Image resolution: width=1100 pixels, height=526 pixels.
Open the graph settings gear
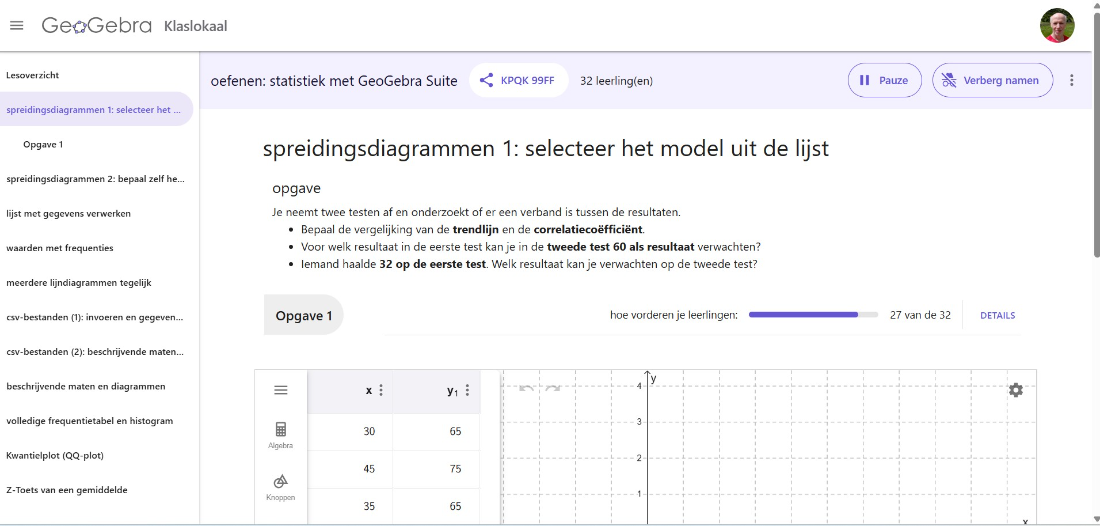(x=1015, y=390)
